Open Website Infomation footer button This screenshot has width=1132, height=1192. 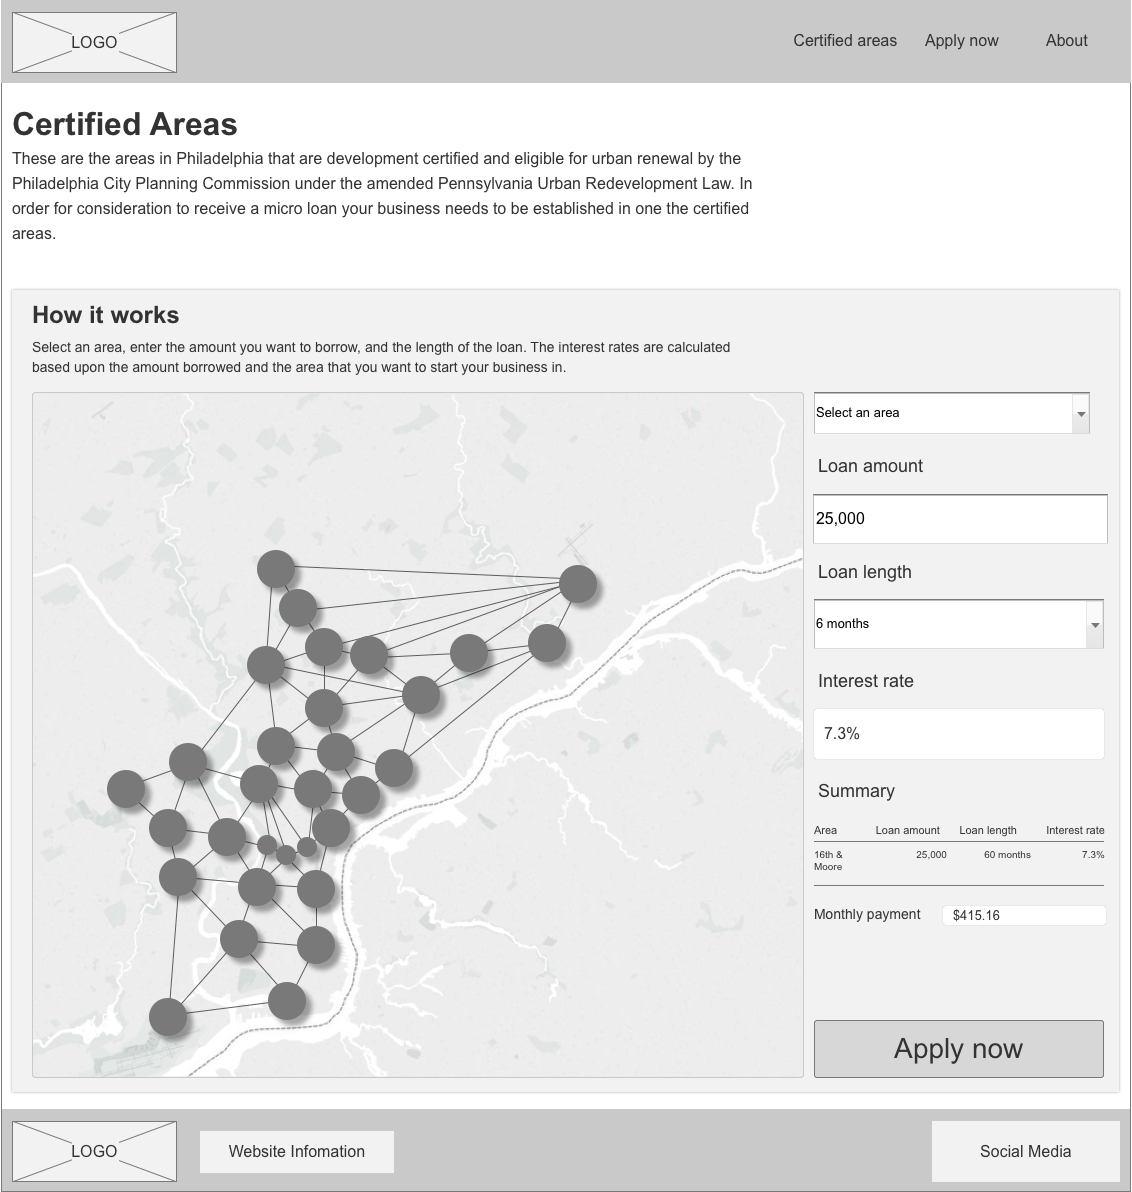pyautogui.click(x=296, y=1151)
